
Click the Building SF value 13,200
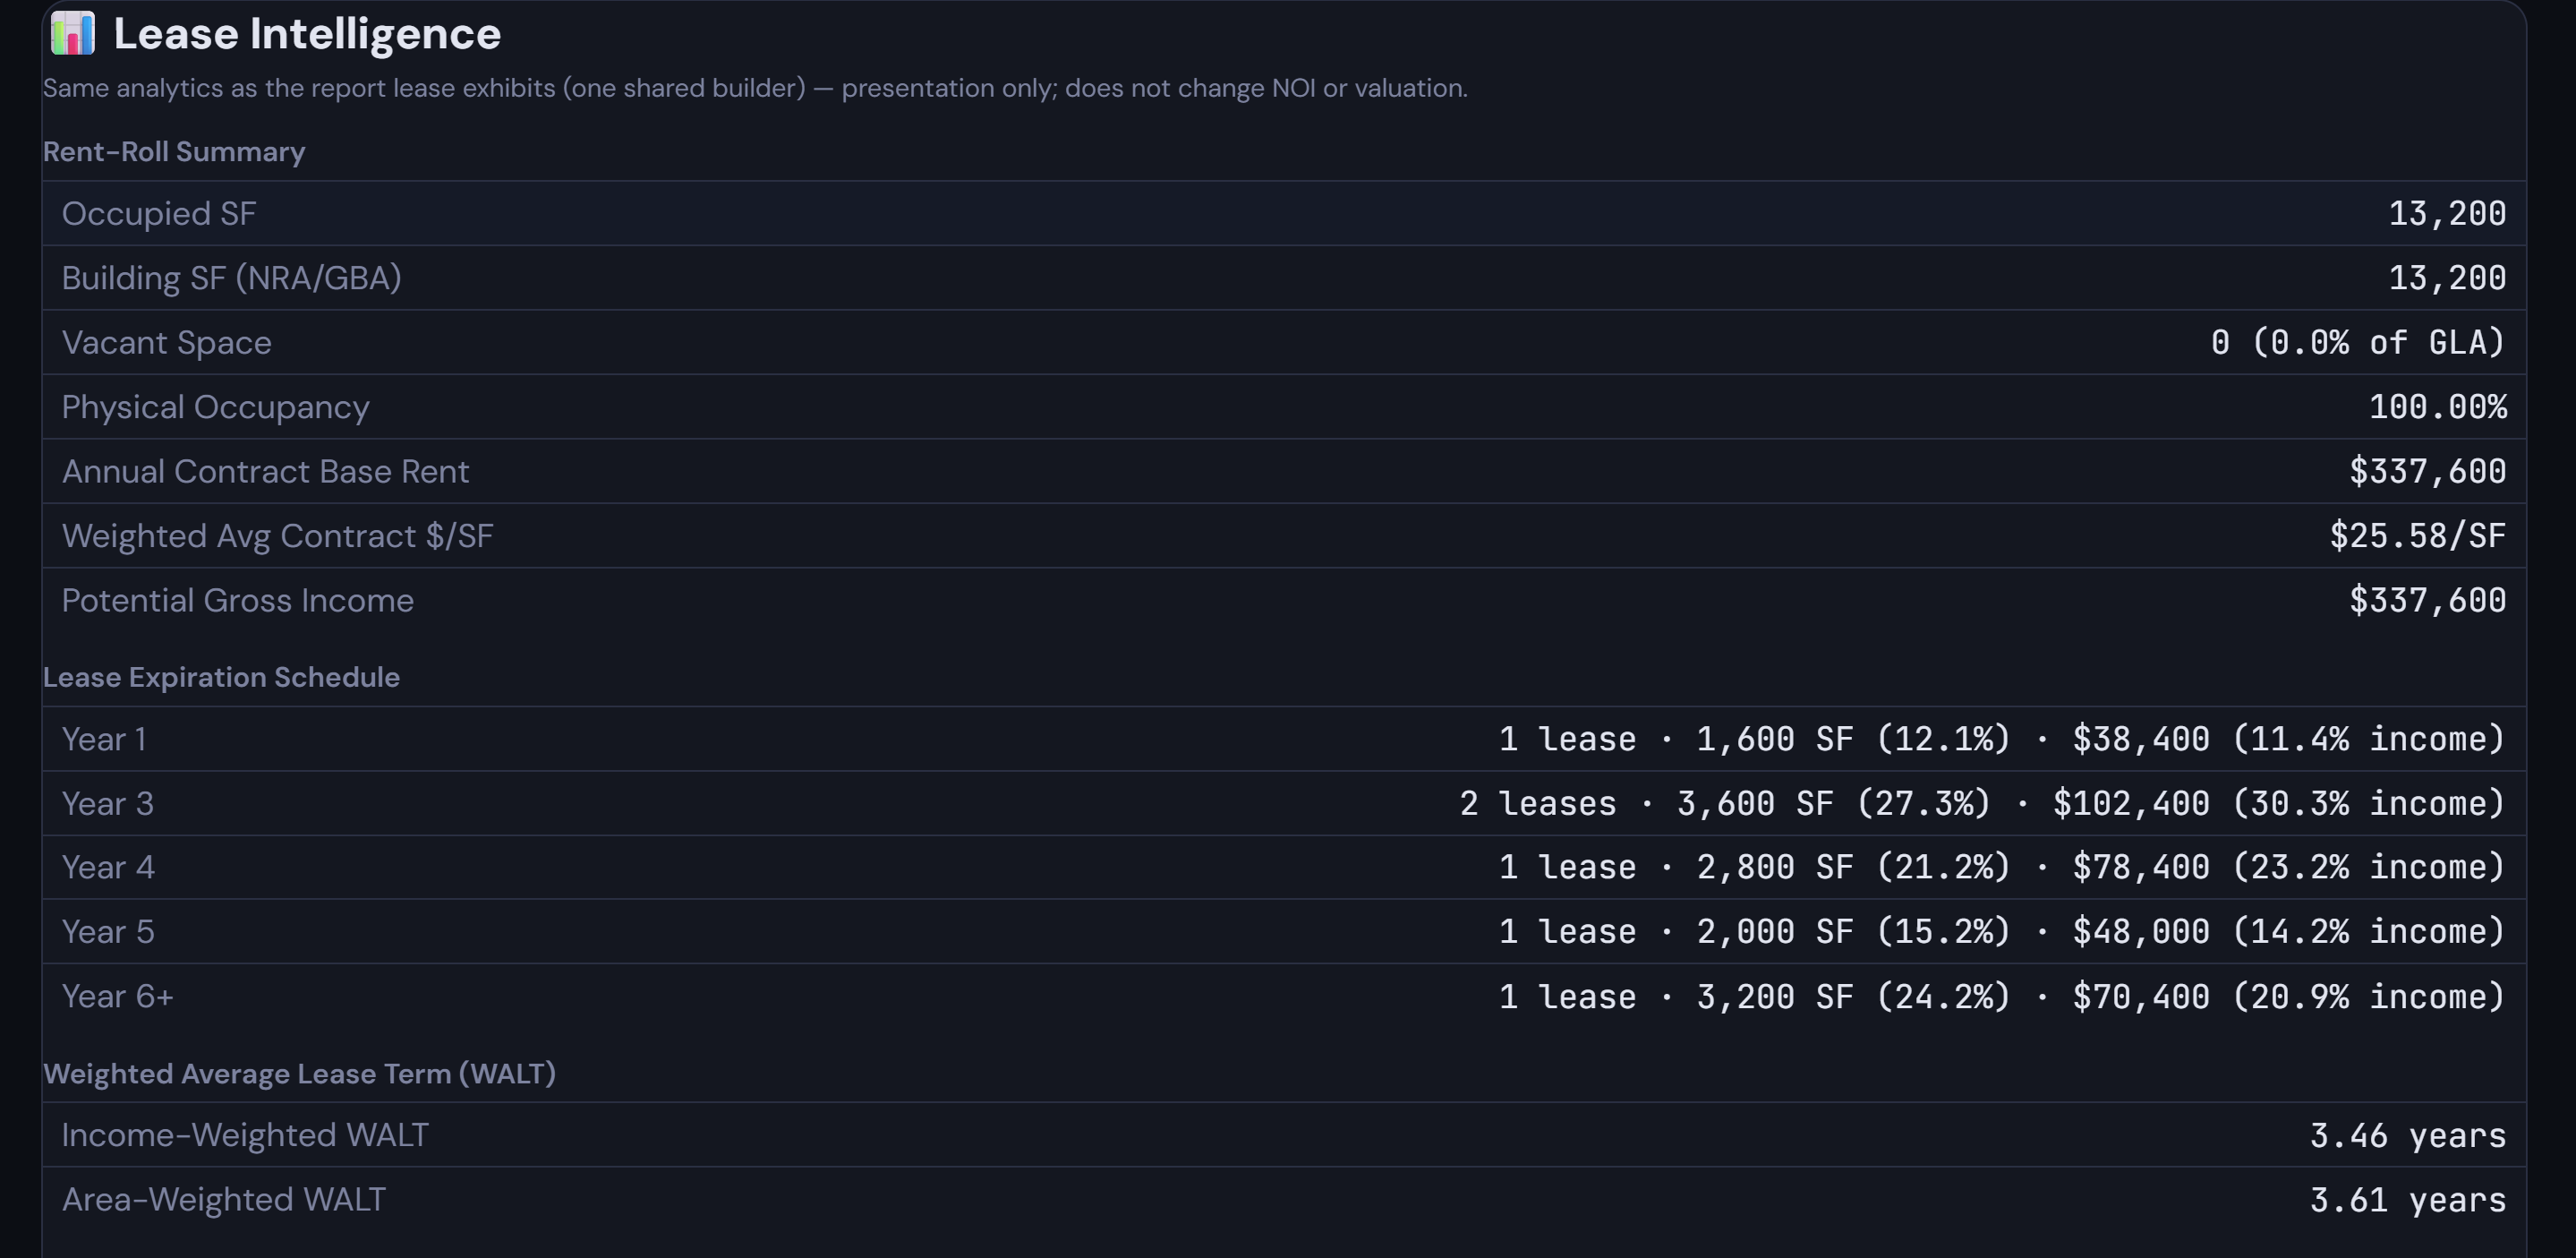click(2447, 278)
